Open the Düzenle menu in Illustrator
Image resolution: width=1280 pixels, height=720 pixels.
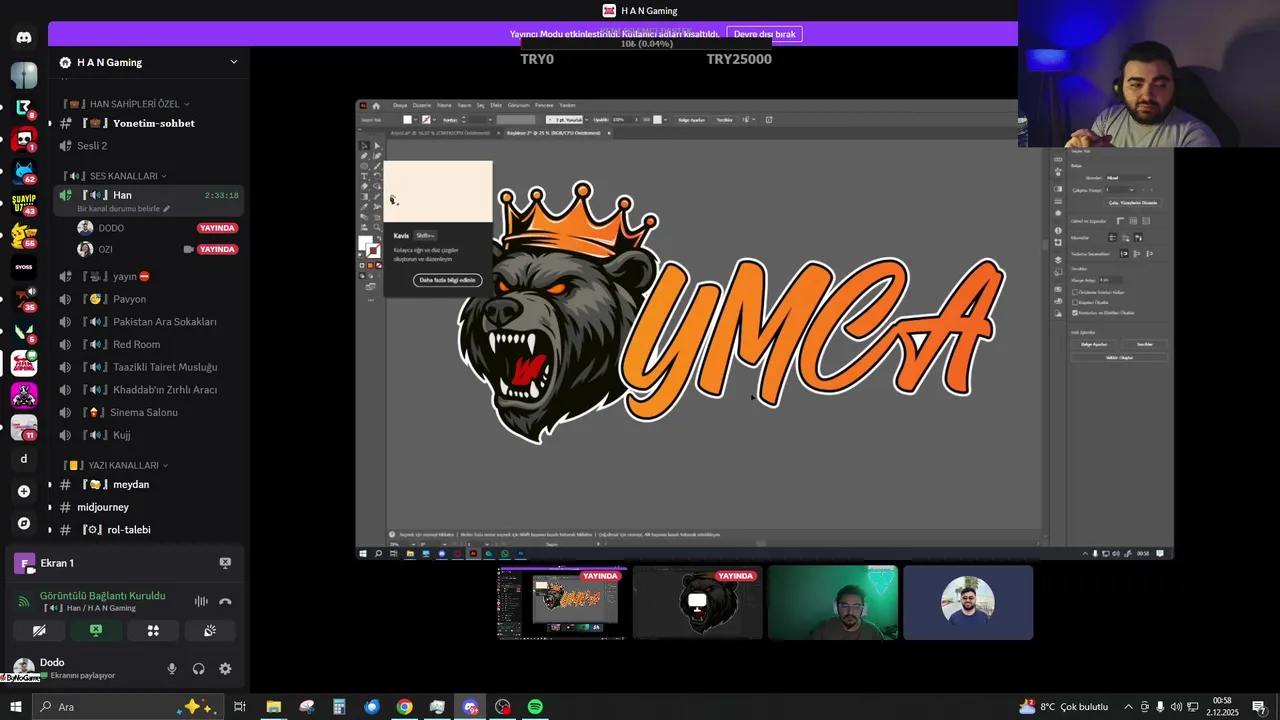click(421, 105)
